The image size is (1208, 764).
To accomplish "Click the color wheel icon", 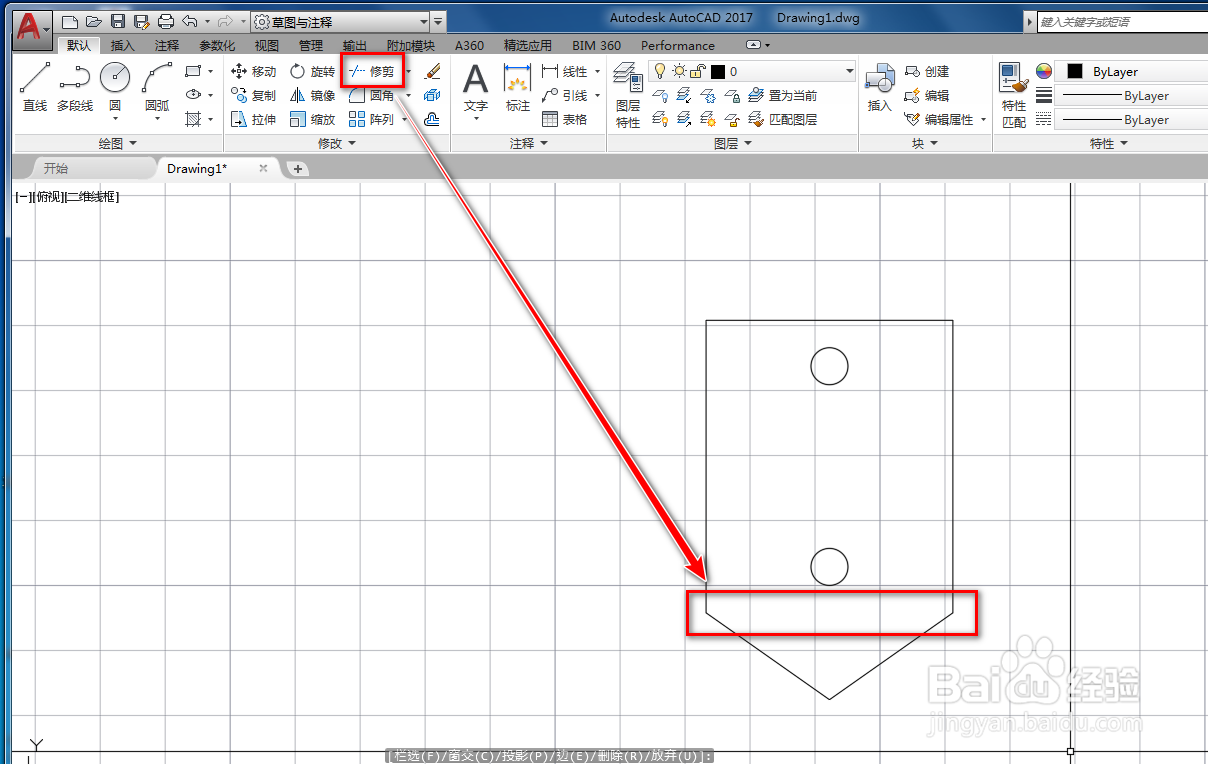I will [1044, 71].
